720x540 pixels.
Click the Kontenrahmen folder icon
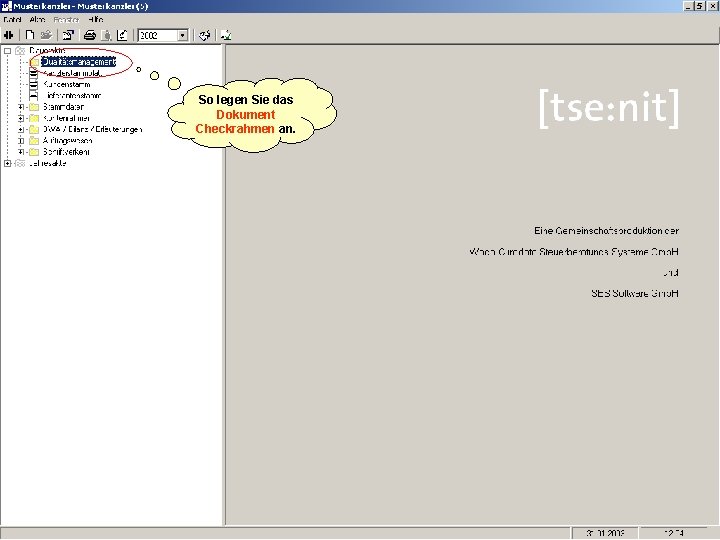[x=34, y=118]
